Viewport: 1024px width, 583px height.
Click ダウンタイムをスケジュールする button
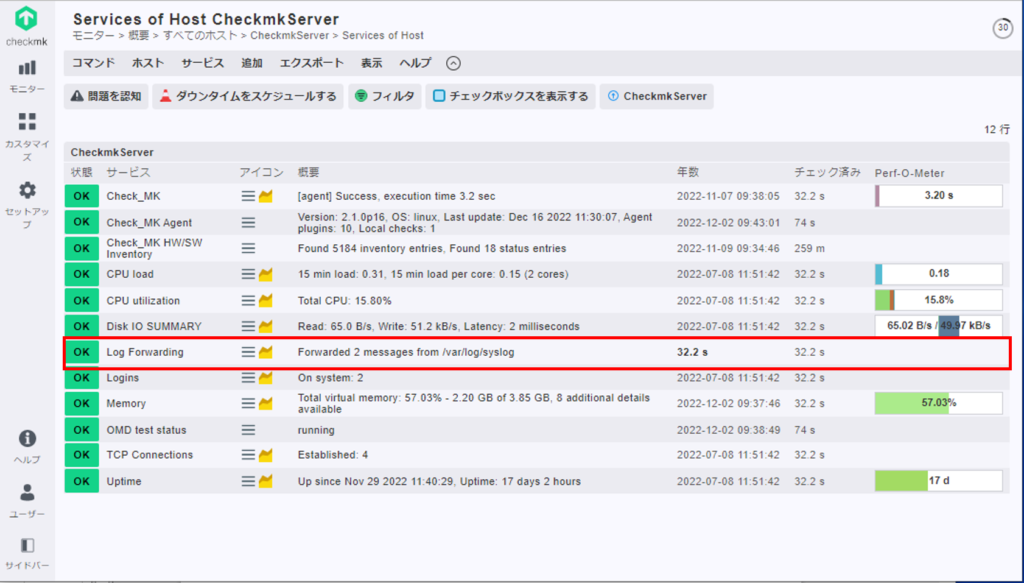pyautogui.click(x=248, y=96)
